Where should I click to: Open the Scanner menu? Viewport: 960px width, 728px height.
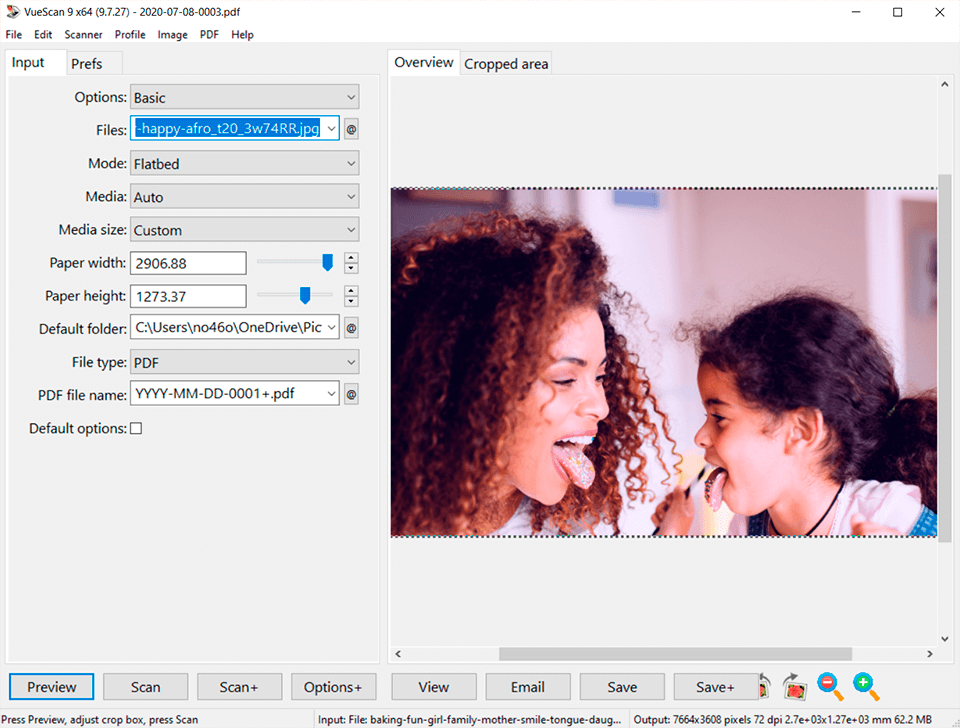click(x=83, y=34)
